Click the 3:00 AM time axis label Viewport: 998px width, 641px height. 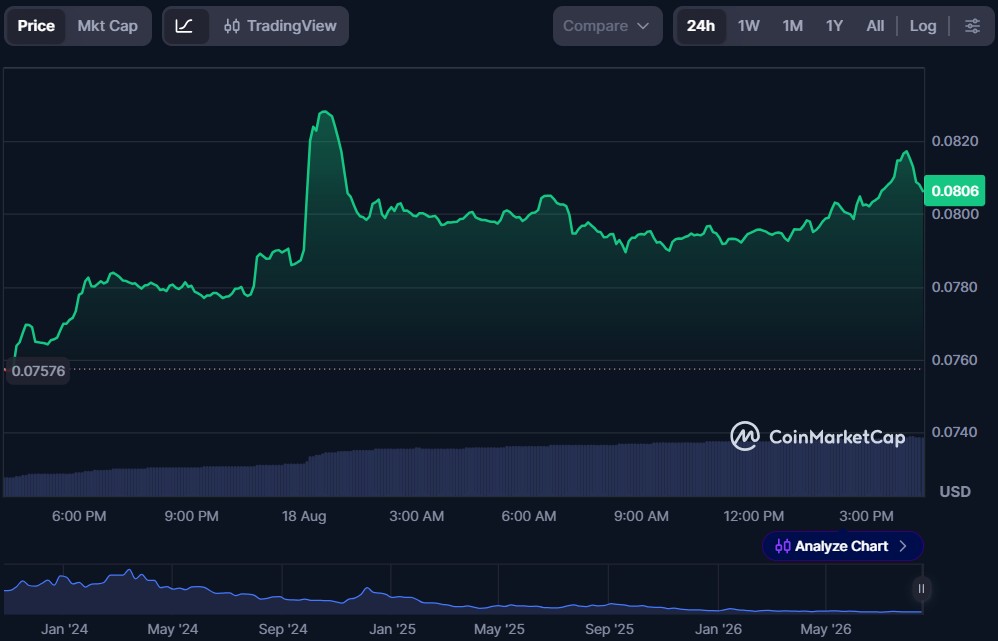click(416, 516)
